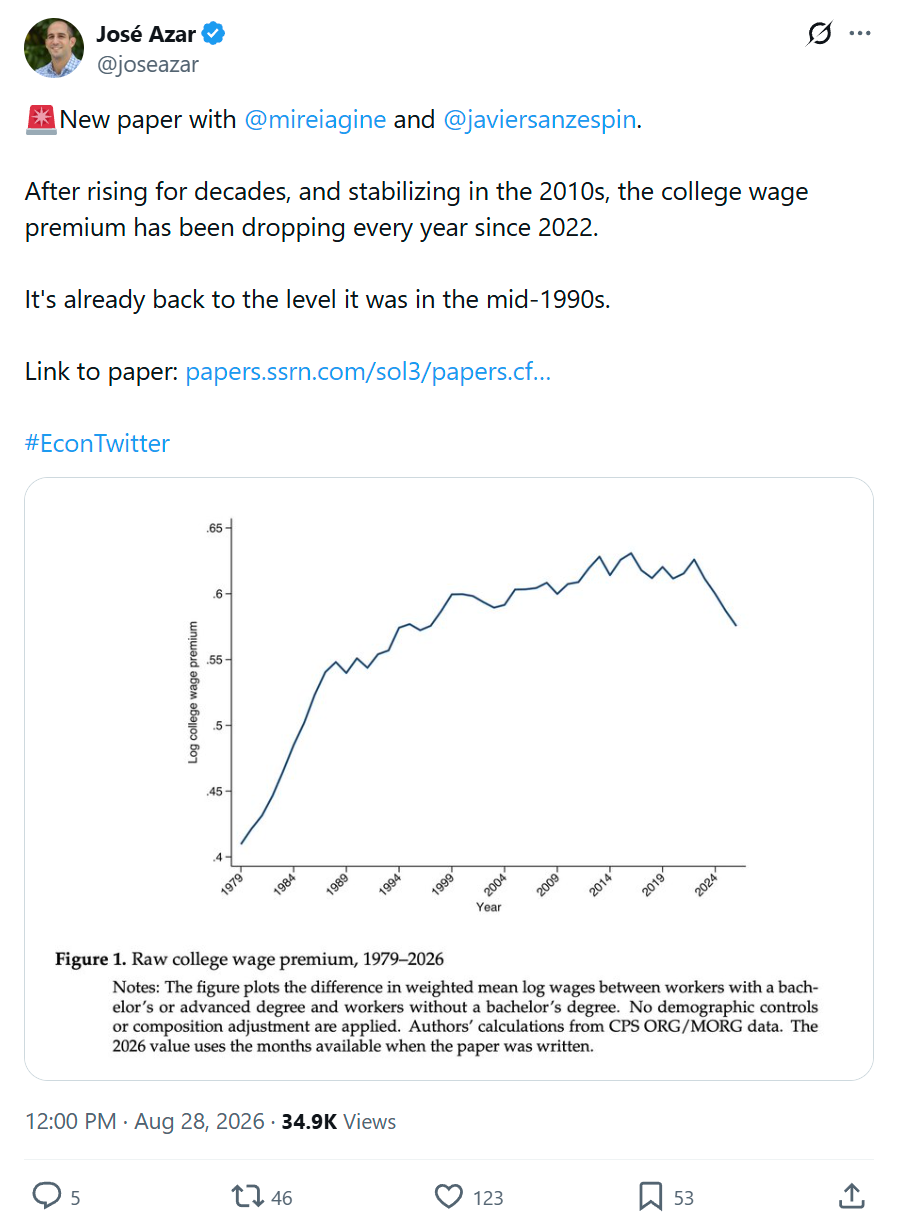Bookmark the post with bookmark icon
This screenshot has height=1225, width=898.
651,1196
